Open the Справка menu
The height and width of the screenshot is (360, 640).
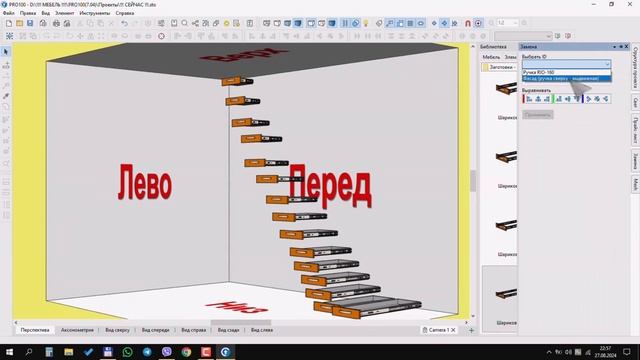[124, 13]
